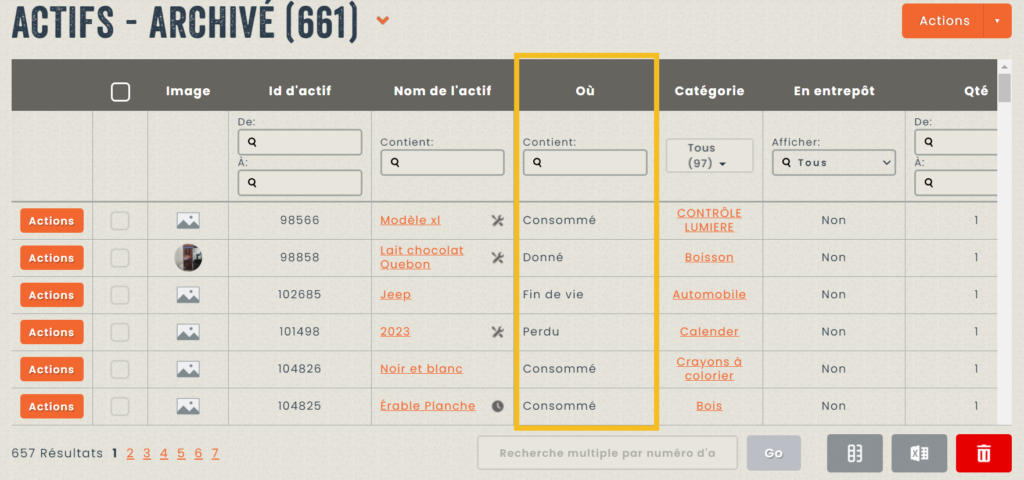1024x480 pixels.
Task: Click the tools icon in the 2023 row
Action: tap(498, 332)
